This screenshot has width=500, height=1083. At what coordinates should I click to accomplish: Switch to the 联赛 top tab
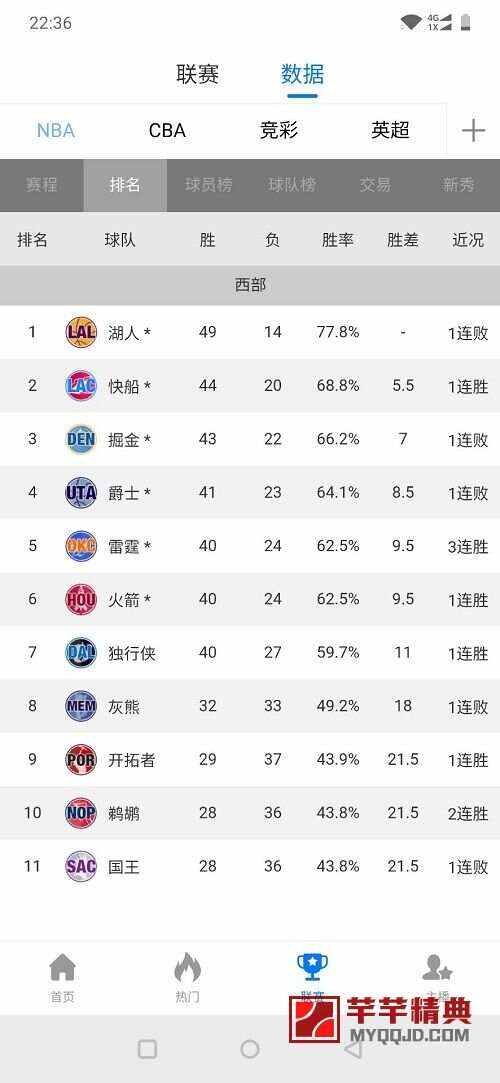pos(198,74)
